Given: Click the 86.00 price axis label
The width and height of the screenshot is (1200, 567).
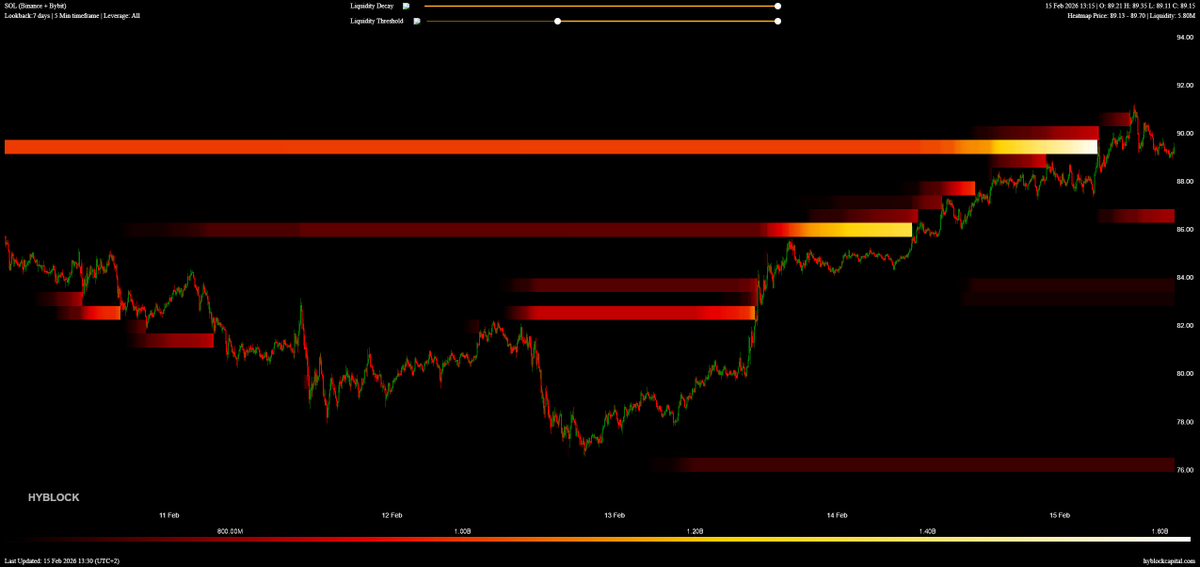Looking at the screenshot, I should pos(1186,229).
